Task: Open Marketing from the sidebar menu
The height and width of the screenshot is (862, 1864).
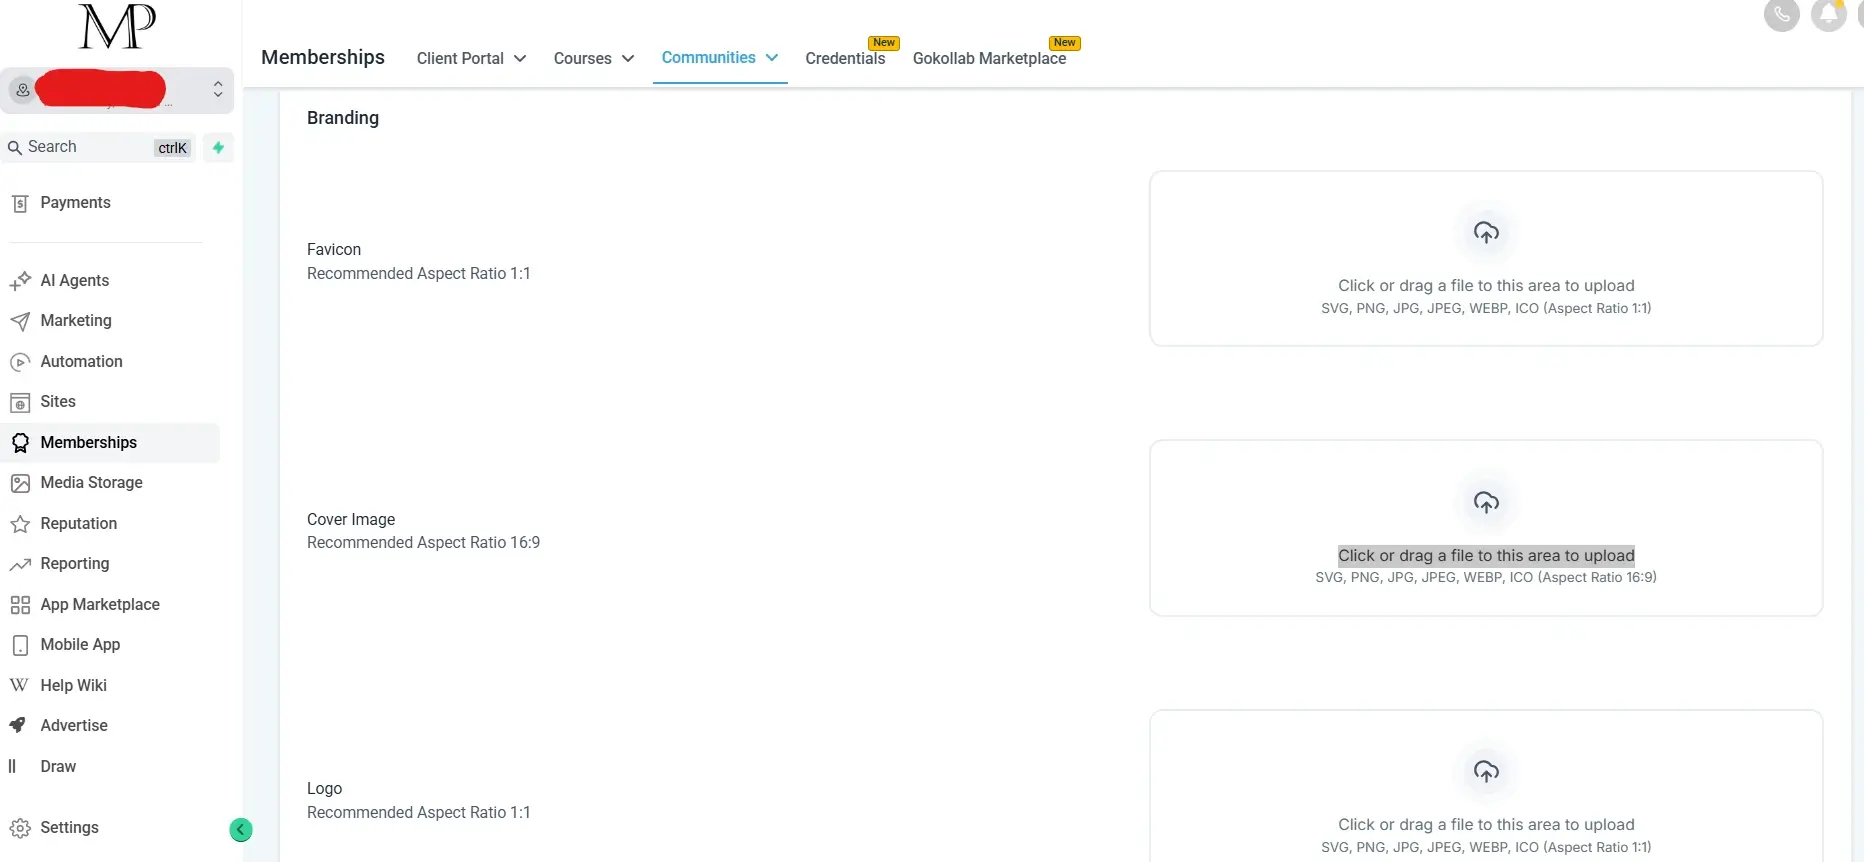Action: click(x=76, y=321)
